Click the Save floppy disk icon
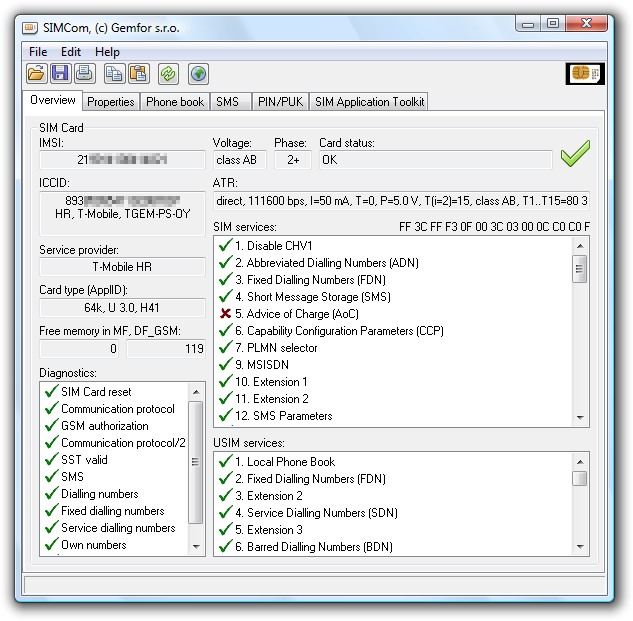The height and width of the screenshot is (621, 633). point(60,73)
